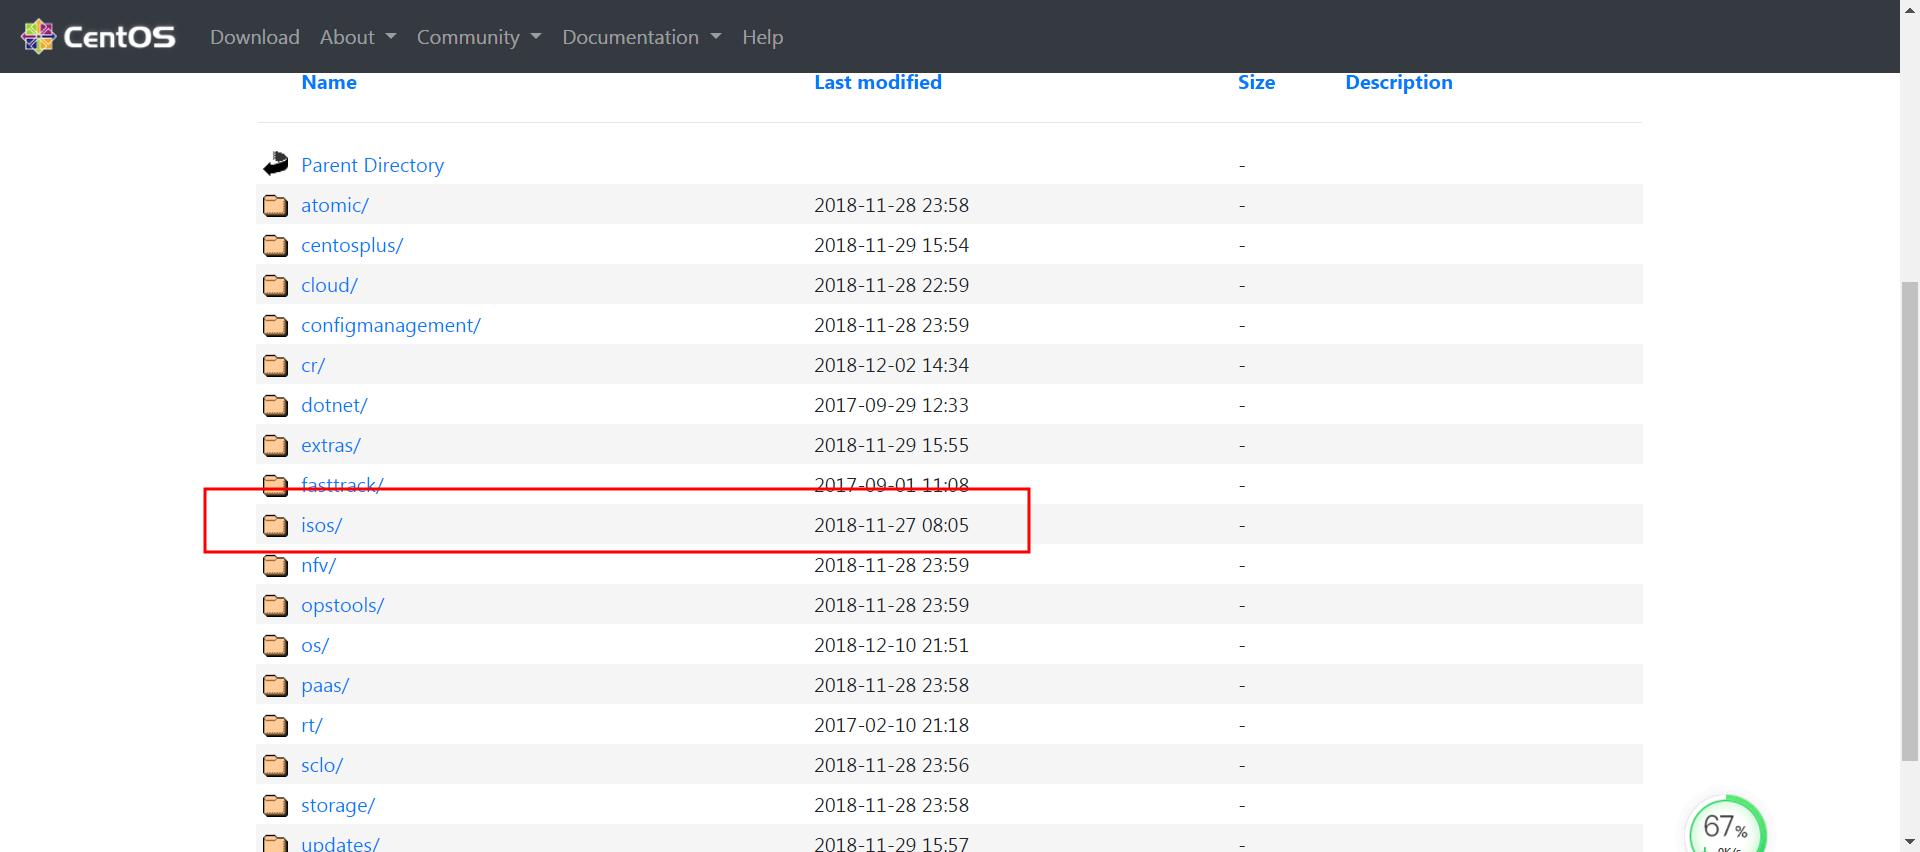Expand the Documentation dropdown

(640, 37)
